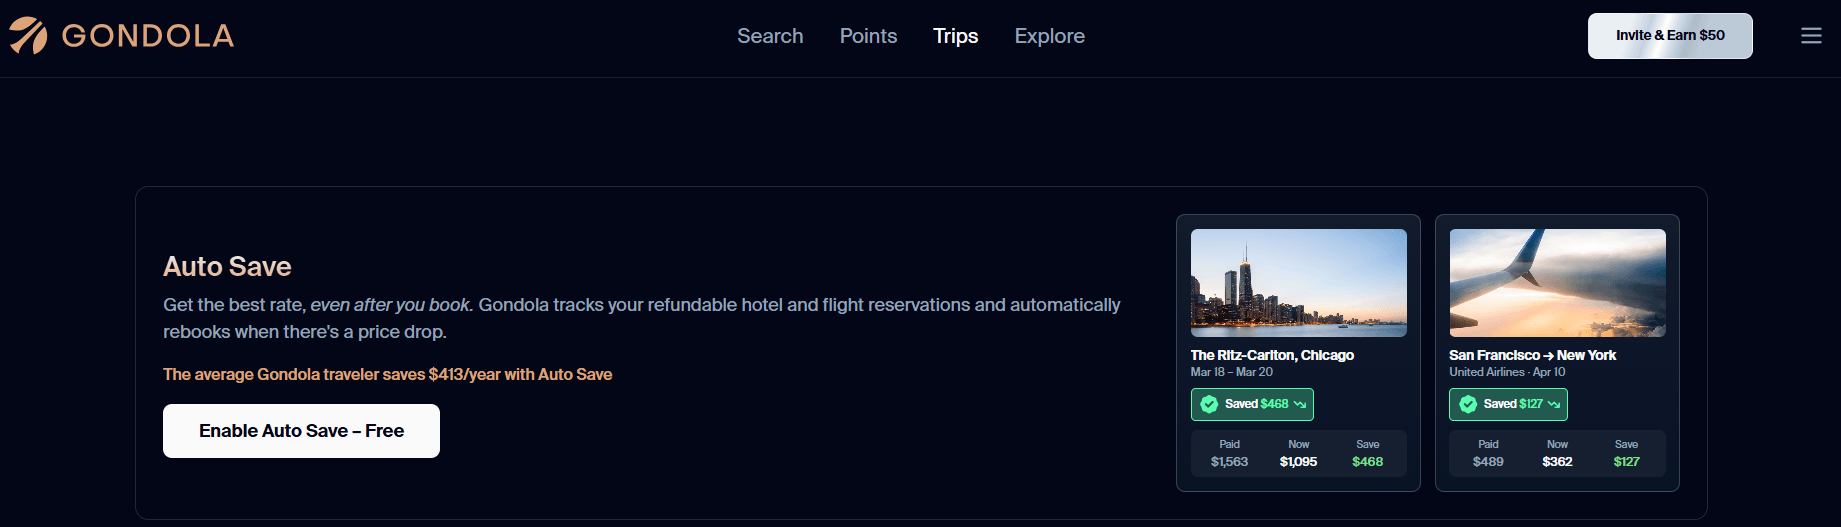Image resolution: width=1841 pixels, height=527 pixels.
Task: Click the Saved $127 badge
Action: 1508,404
